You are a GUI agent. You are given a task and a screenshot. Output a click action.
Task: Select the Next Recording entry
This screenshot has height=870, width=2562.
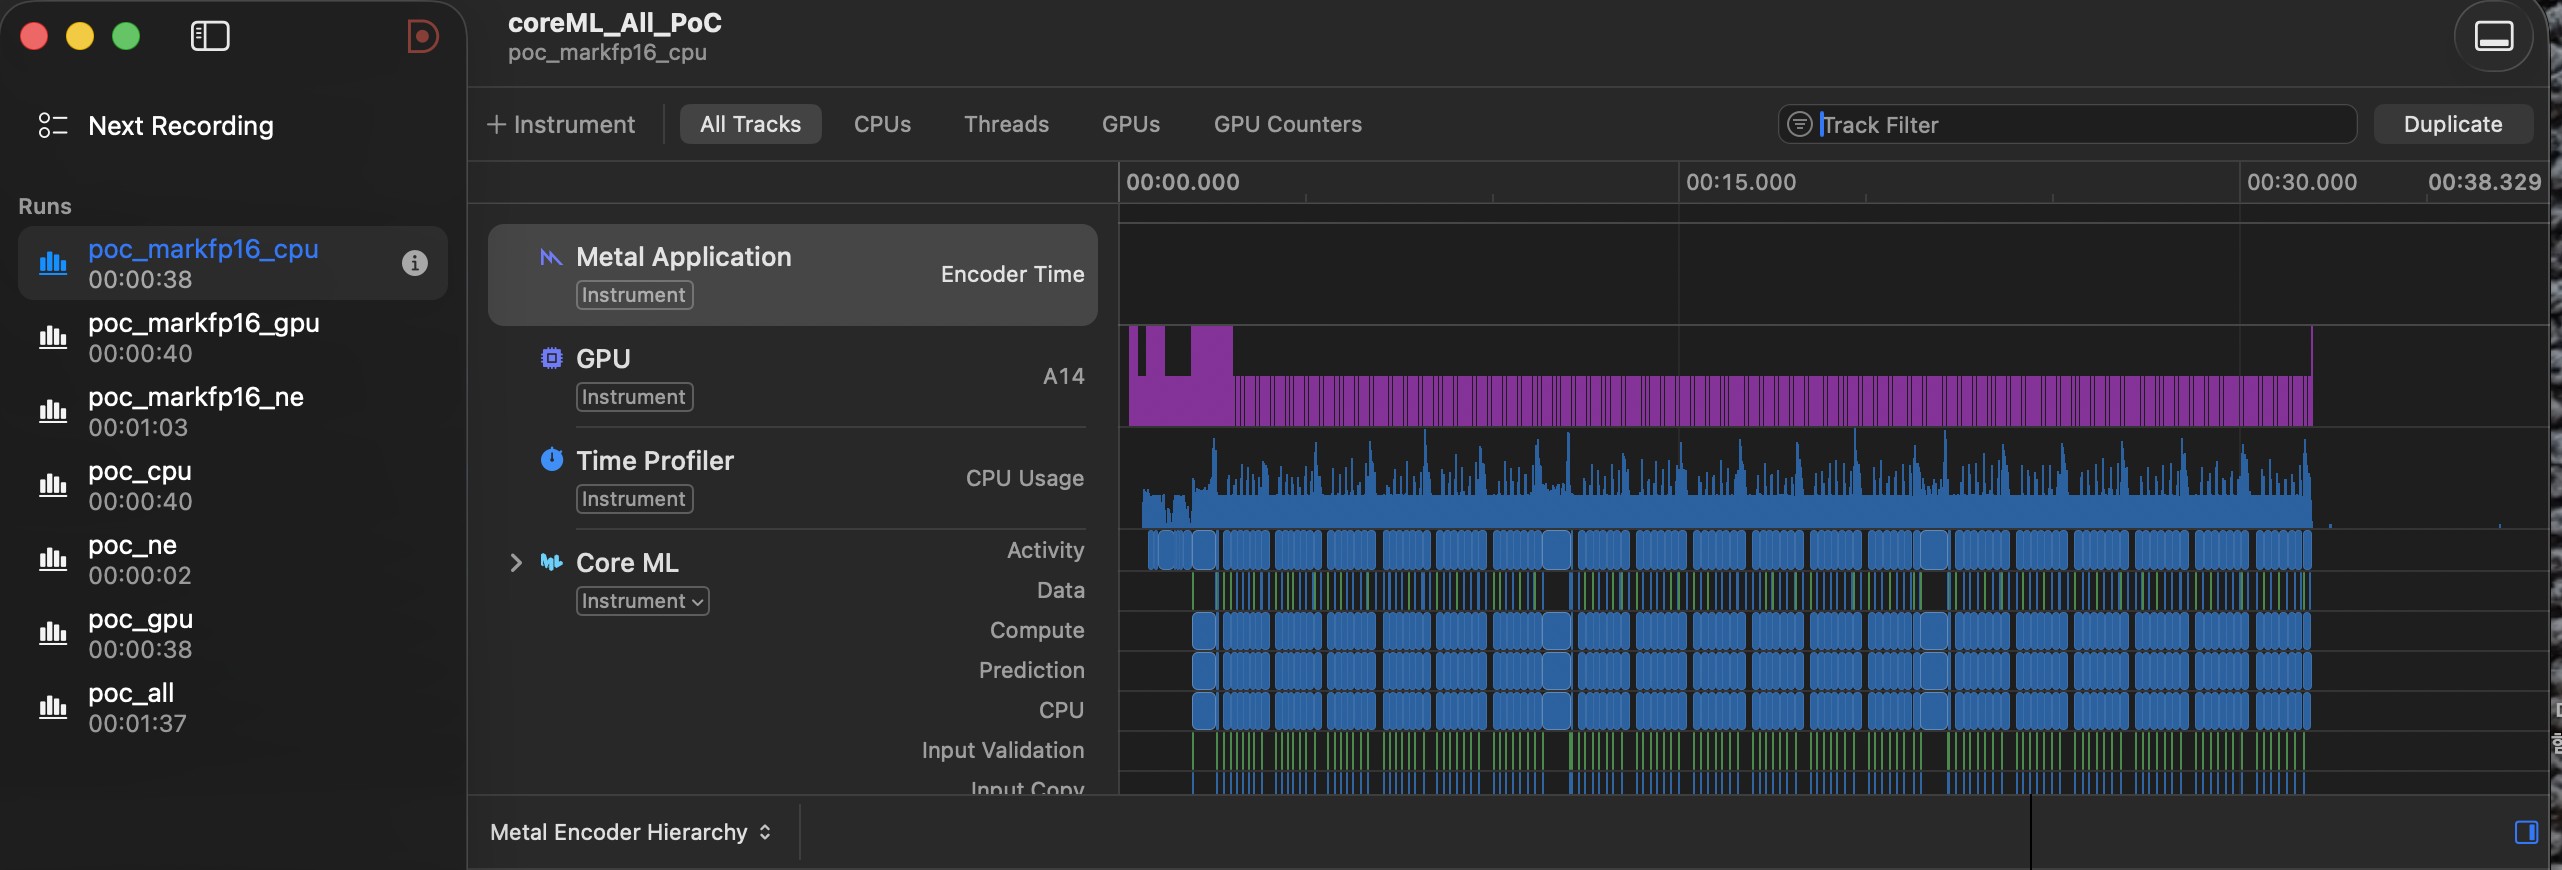181,126
